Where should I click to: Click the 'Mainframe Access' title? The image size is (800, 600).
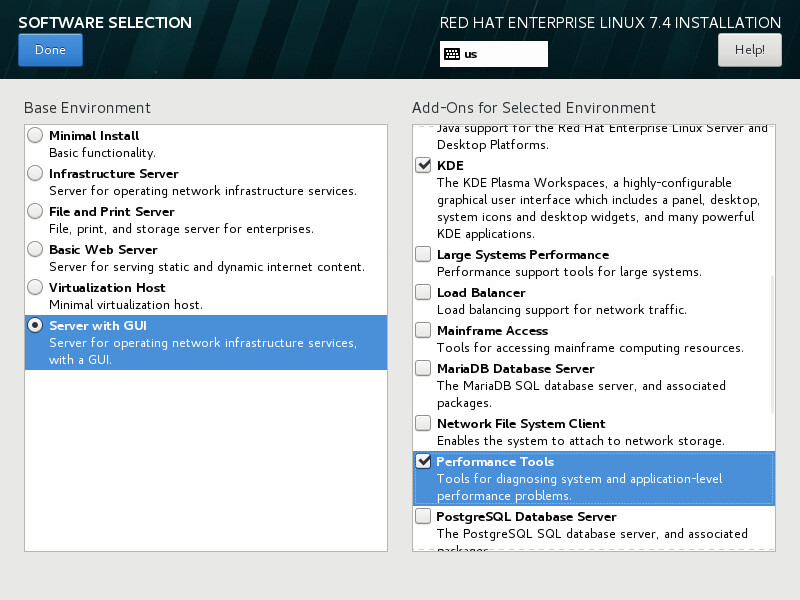click(492, 330)
